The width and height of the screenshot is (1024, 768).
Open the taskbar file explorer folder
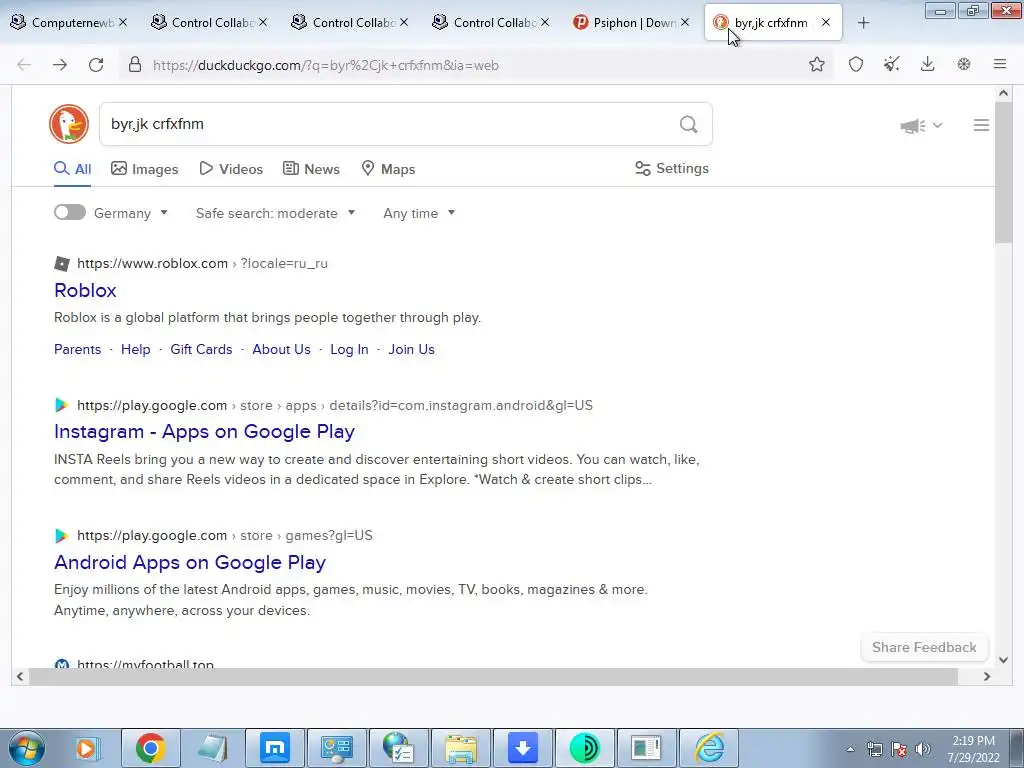click(461, 748)
